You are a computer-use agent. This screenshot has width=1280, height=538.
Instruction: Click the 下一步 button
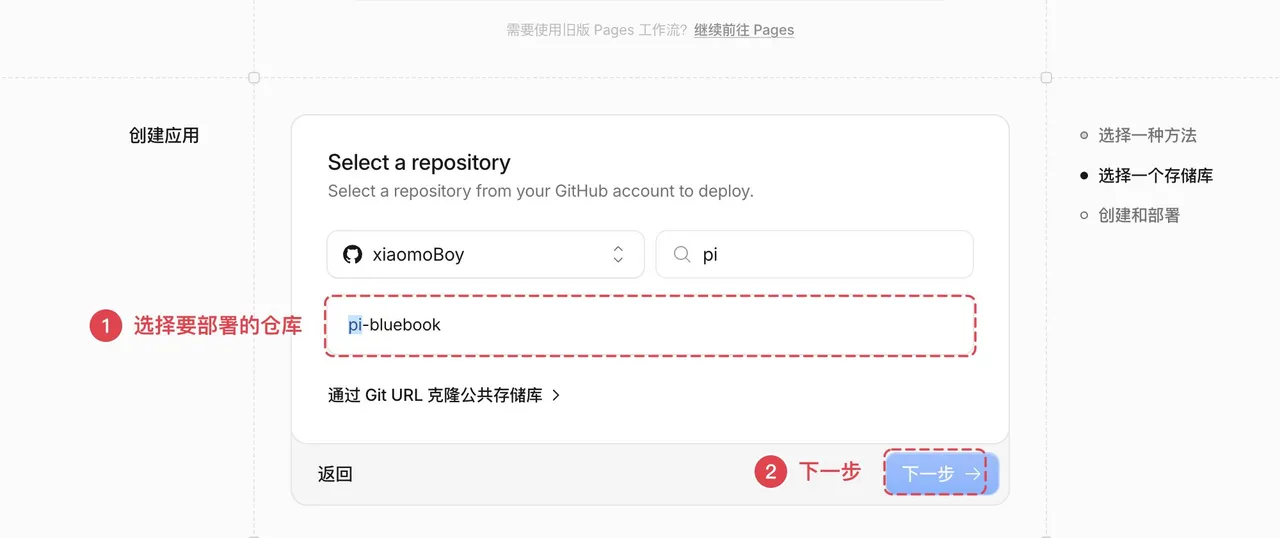941,474
